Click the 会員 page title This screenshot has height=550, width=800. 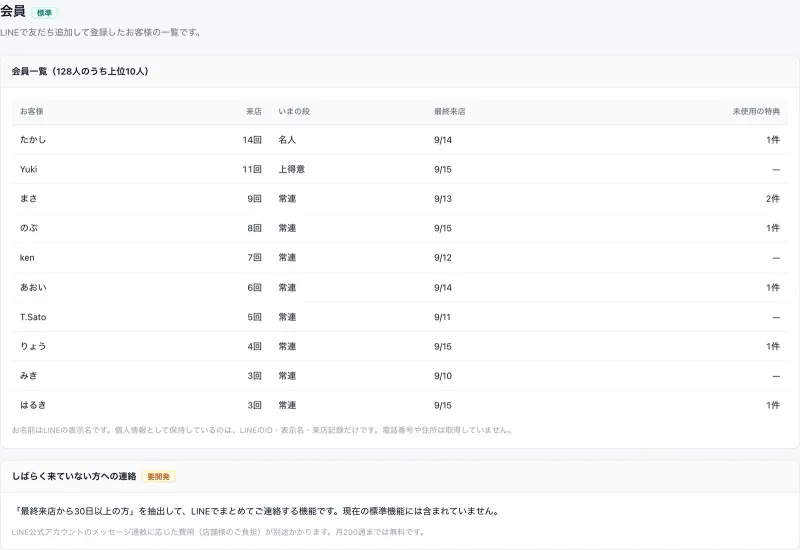[x=13, y=12]
